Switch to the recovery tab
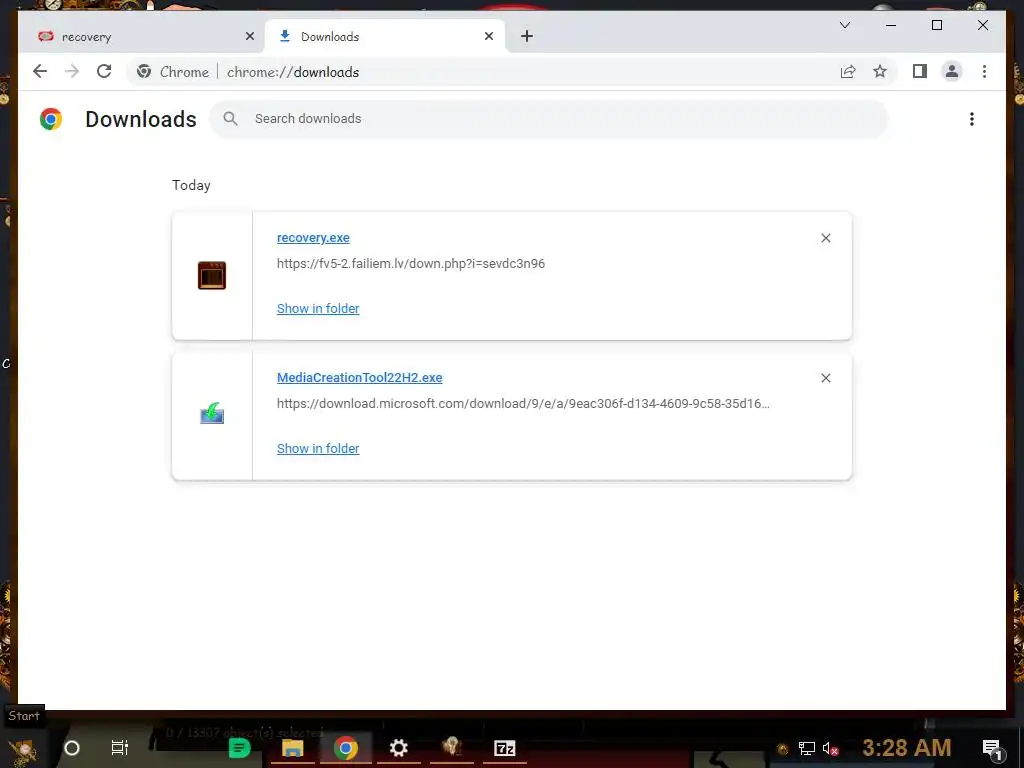 [x=140, y=37]
